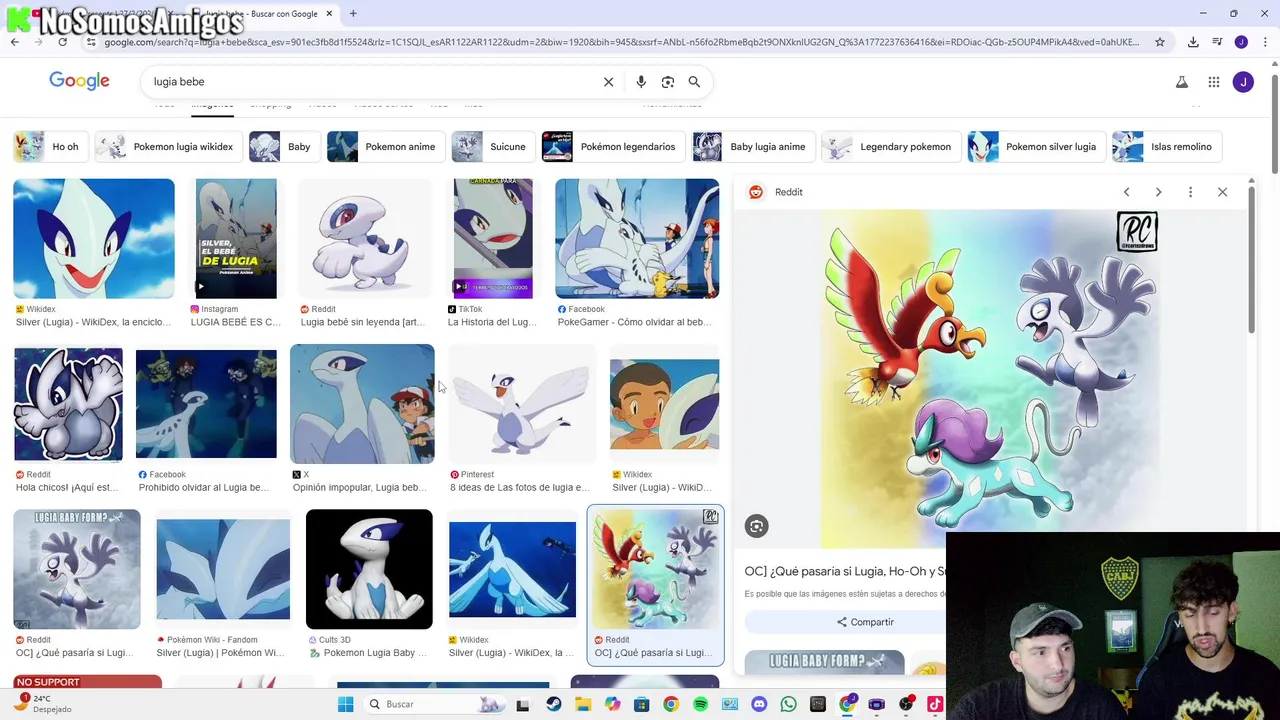
Task: Click the taskbar Buscar search box
Action: coord(435,704)
